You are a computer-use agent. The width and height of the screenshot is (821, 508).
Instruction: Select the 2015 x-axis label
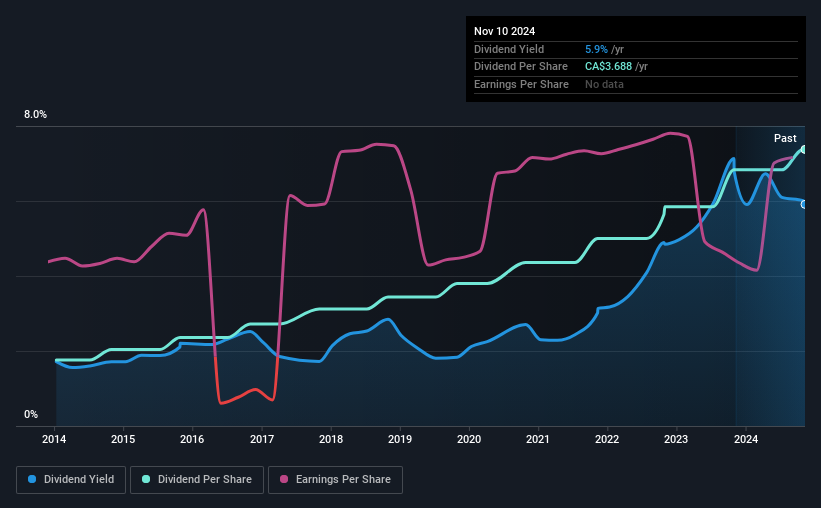tap(123, 439)
